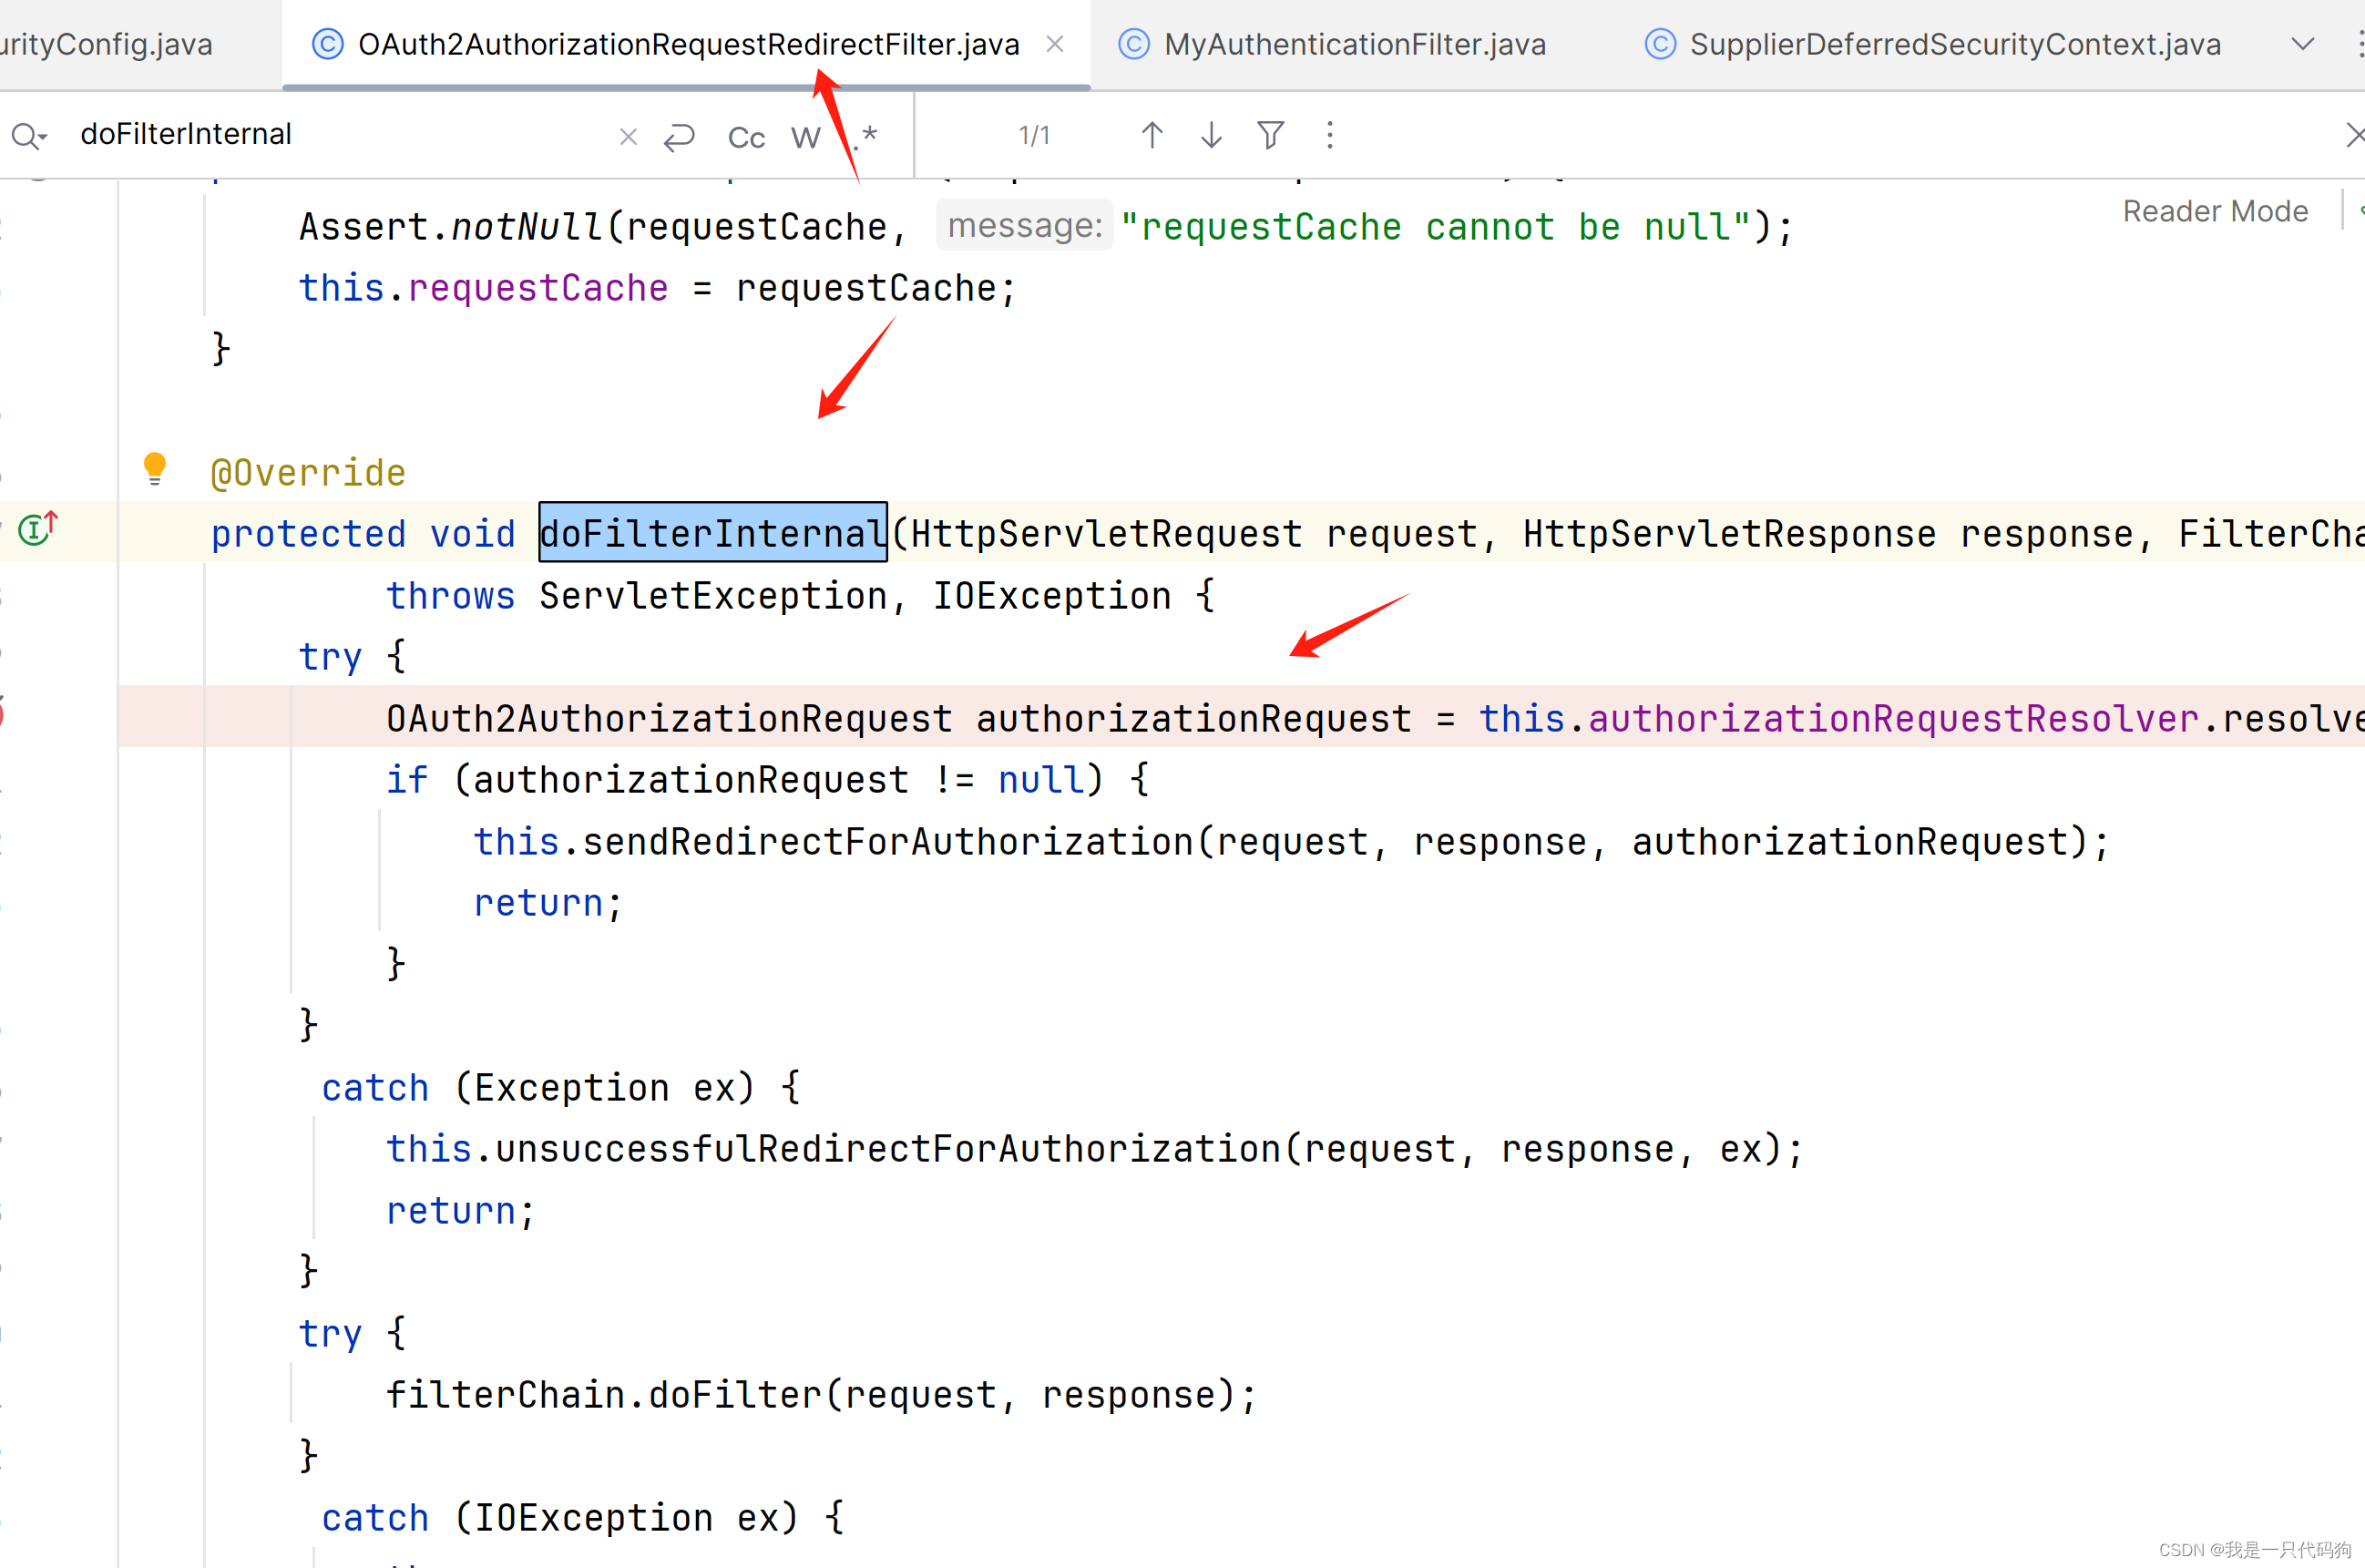
Task: Go to previous occurrence arrow
Action: coord(1152,135)
